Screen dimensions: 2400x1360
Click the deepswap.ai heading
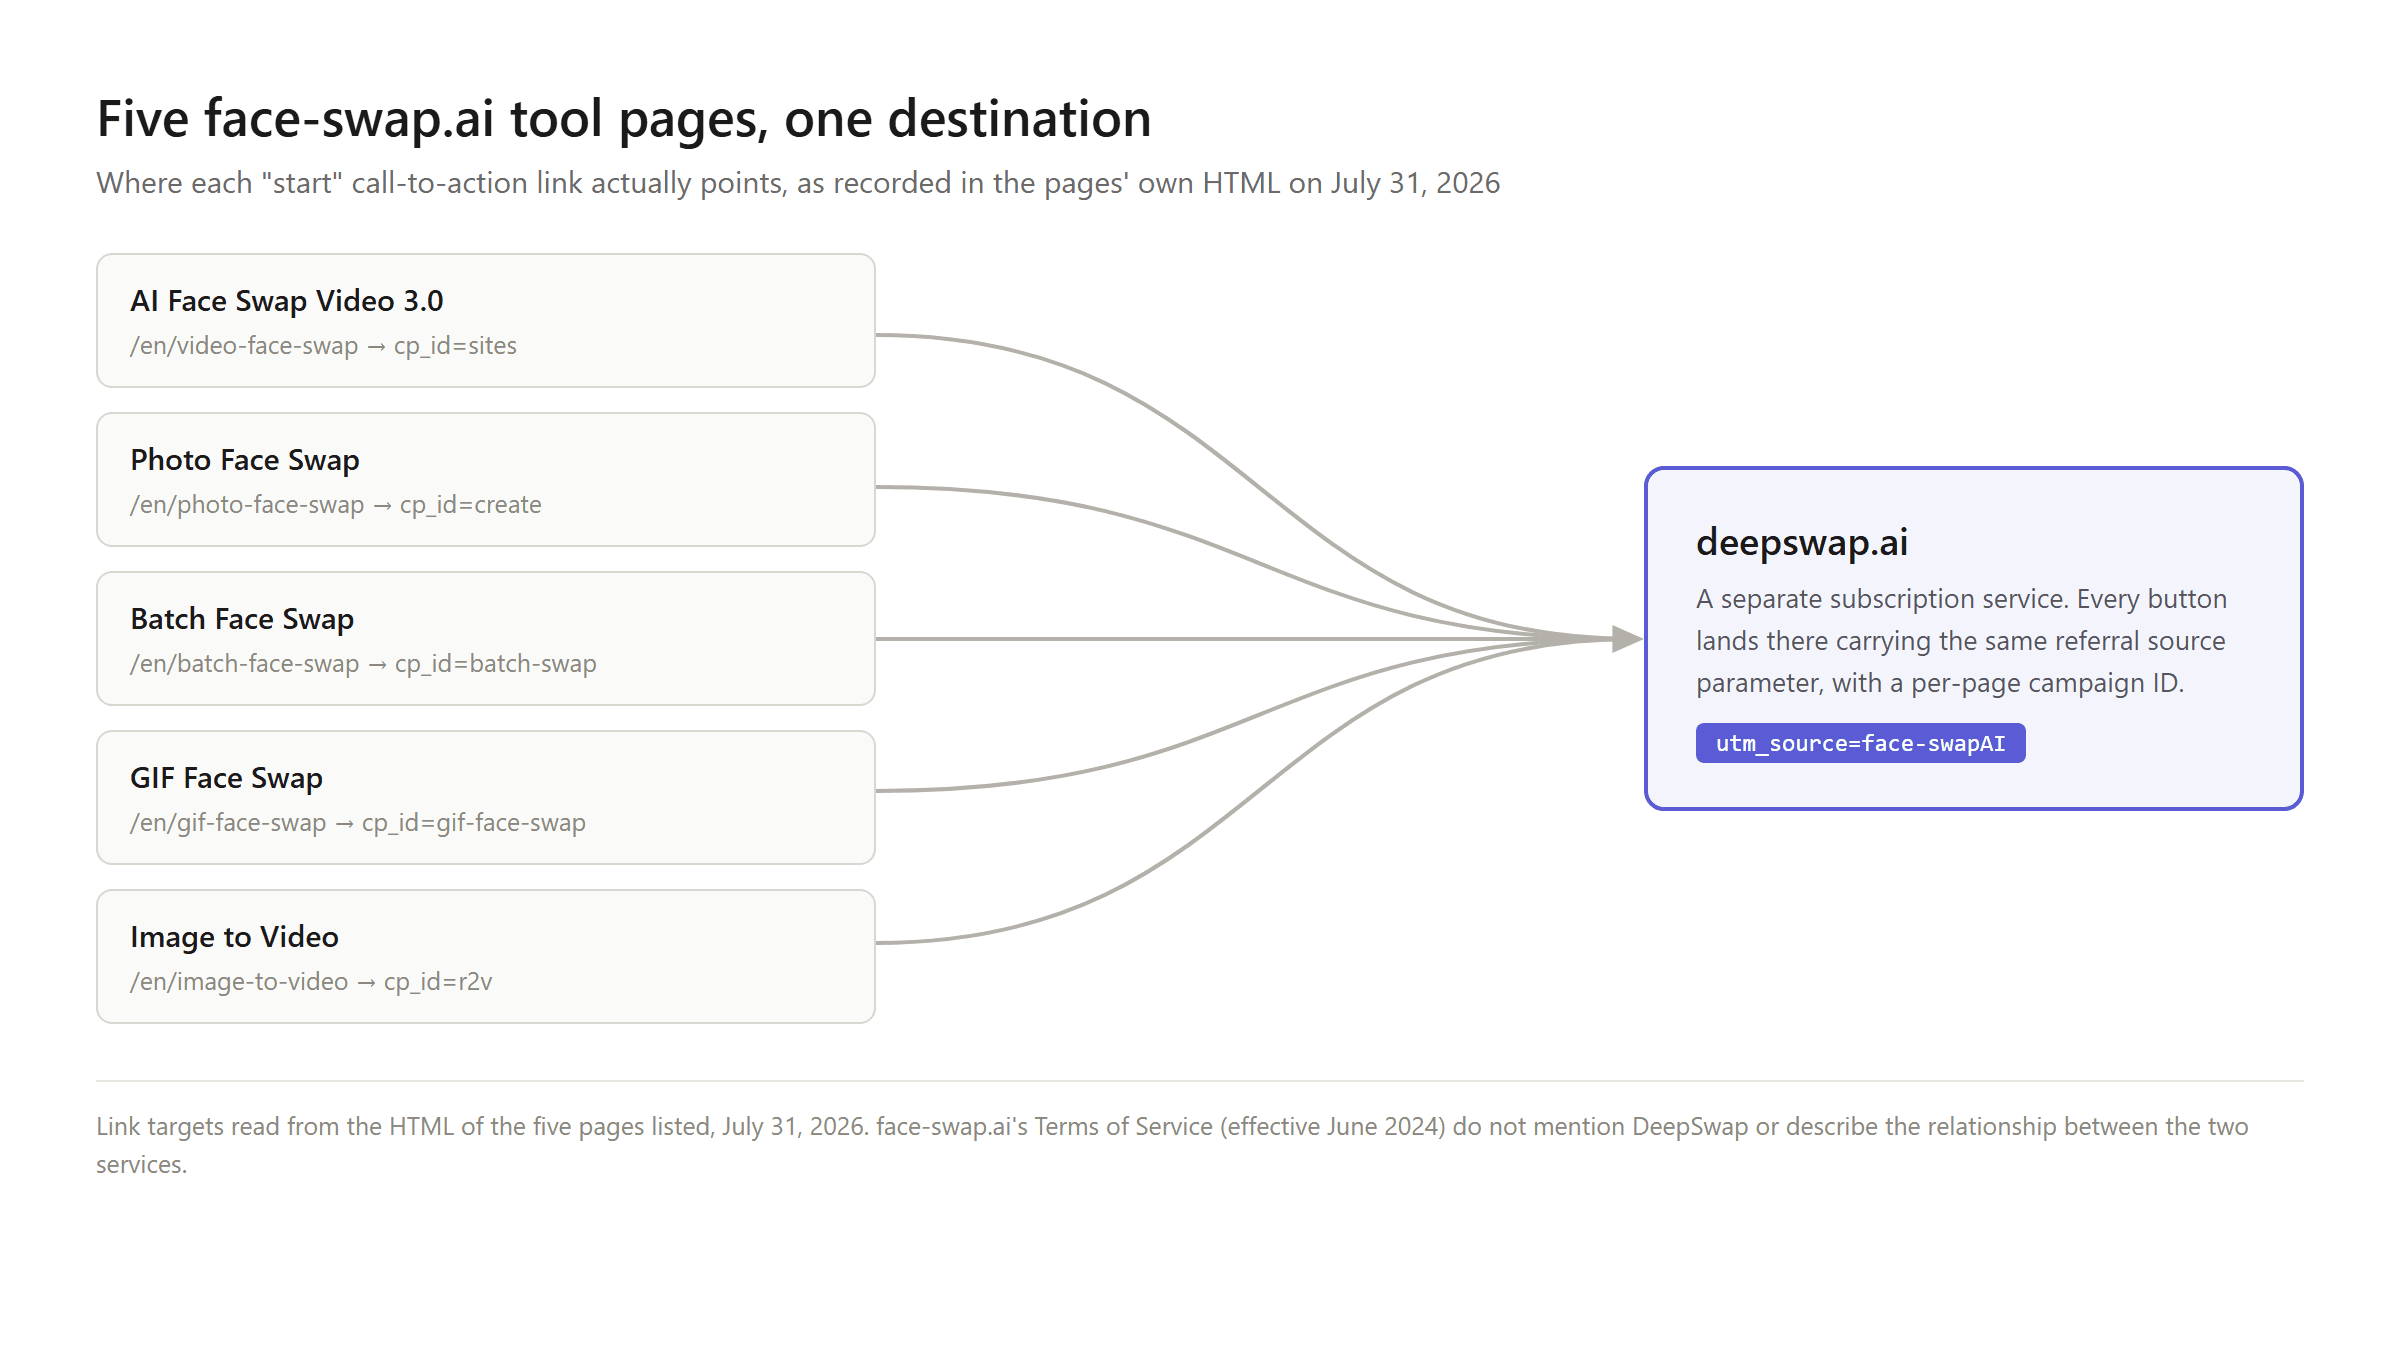(x=1802, y=542)
